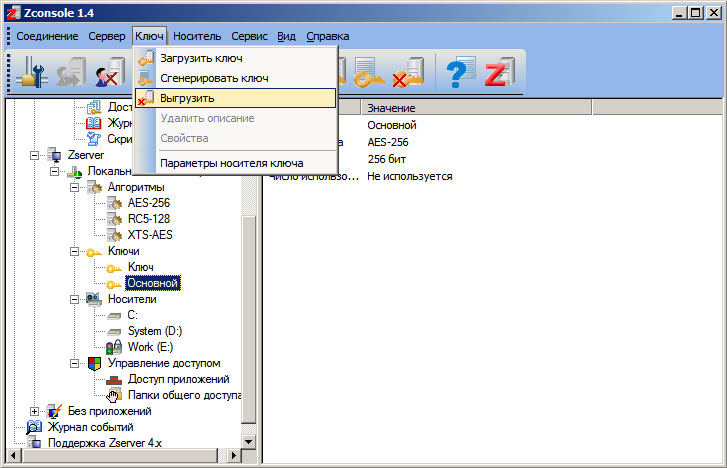
Task: Open the Сервер menu
Action: [107, 36]
